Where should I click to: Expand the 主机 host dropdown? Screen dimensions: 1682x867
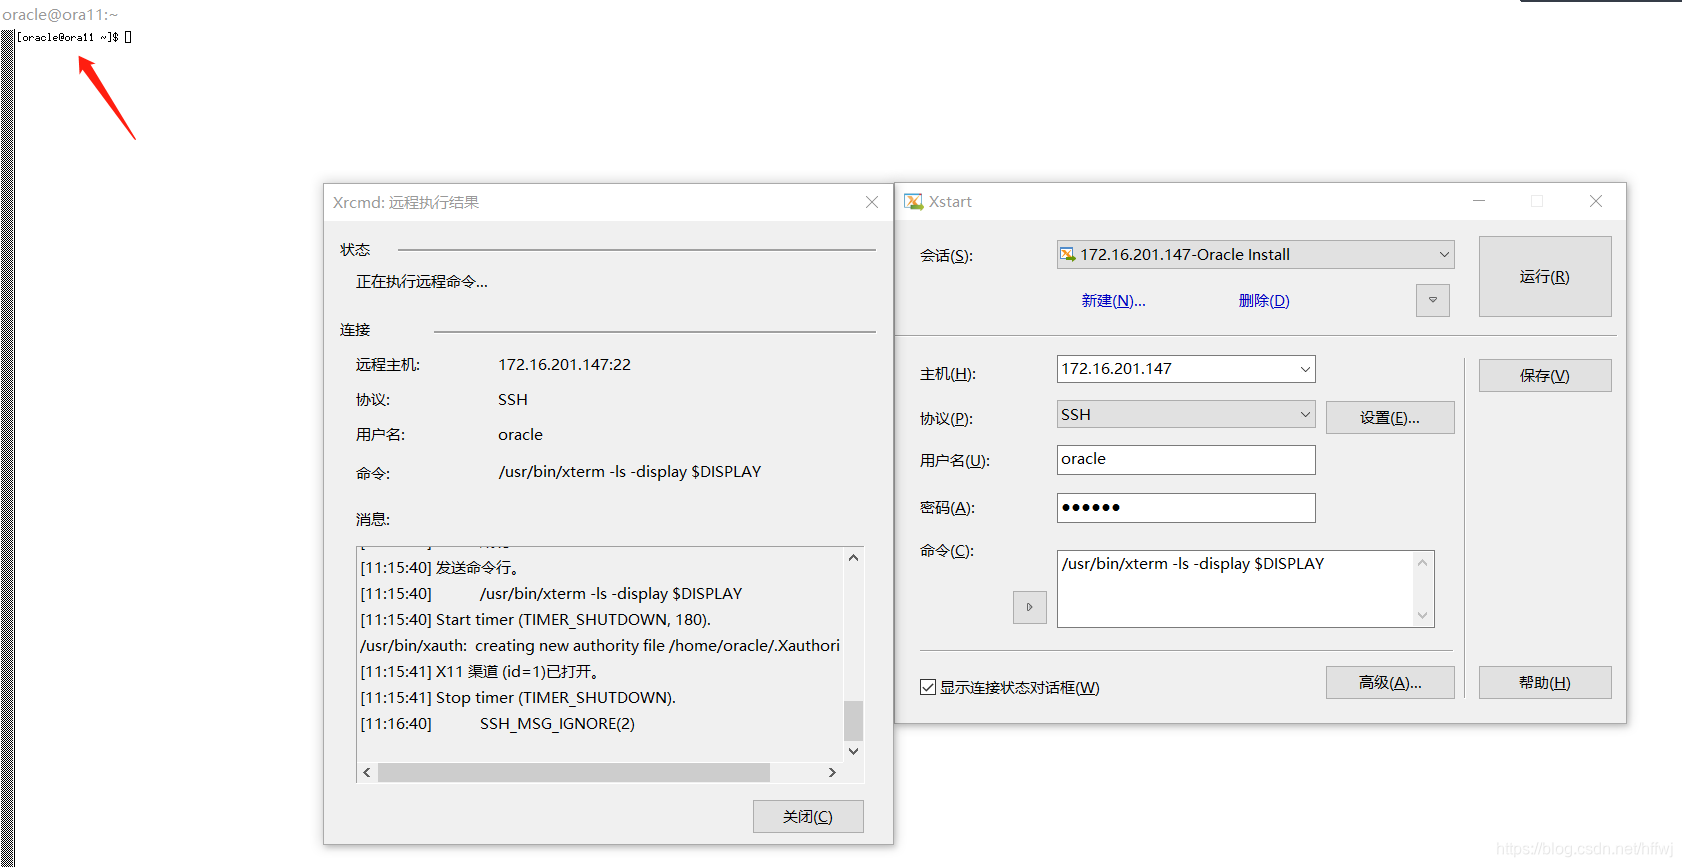tap(1305, 369)
